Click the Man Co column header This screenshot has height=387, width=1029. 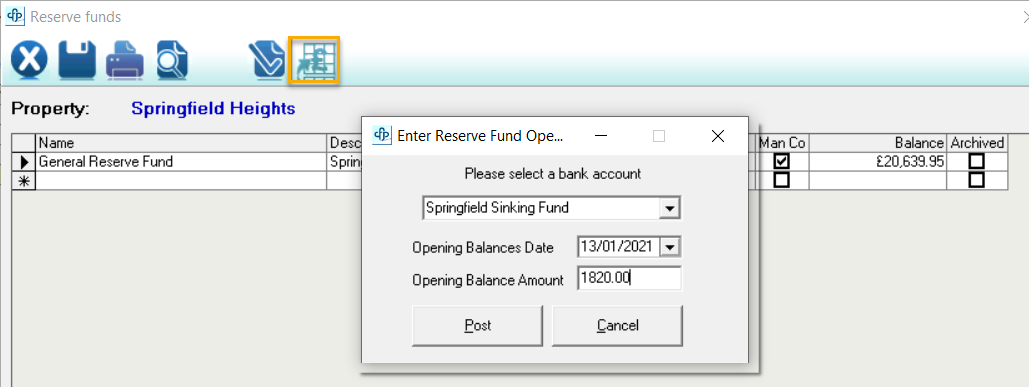[x=782, y=142]
